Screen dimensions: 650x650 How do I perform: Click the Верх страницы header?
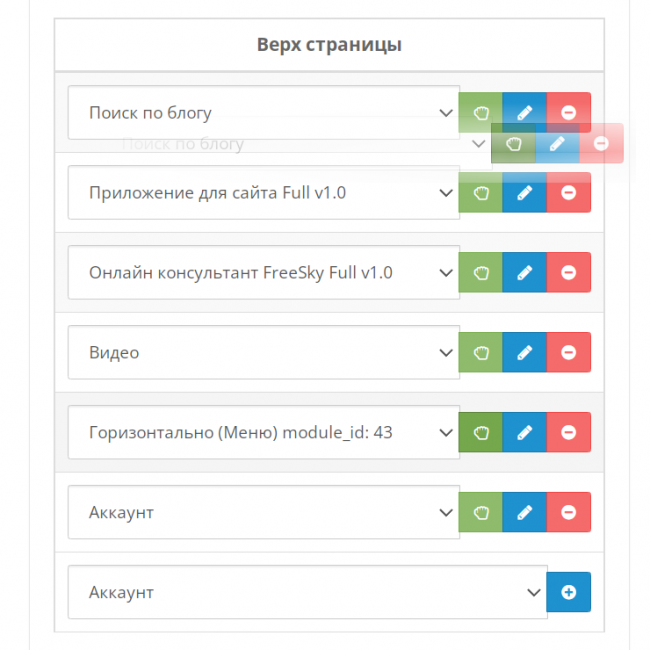pos(329,45)
